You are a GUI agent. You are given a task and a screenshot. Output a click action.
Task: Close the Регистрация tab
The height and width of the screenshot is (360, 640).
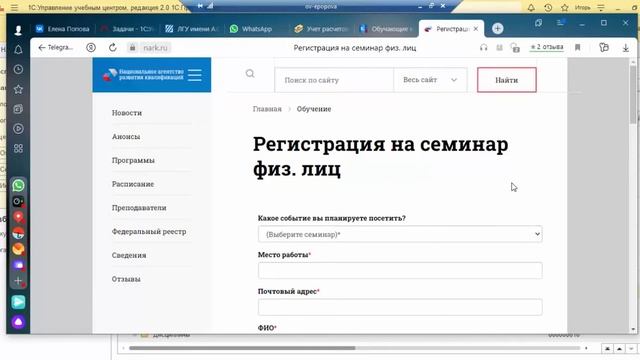coord(476,29)
